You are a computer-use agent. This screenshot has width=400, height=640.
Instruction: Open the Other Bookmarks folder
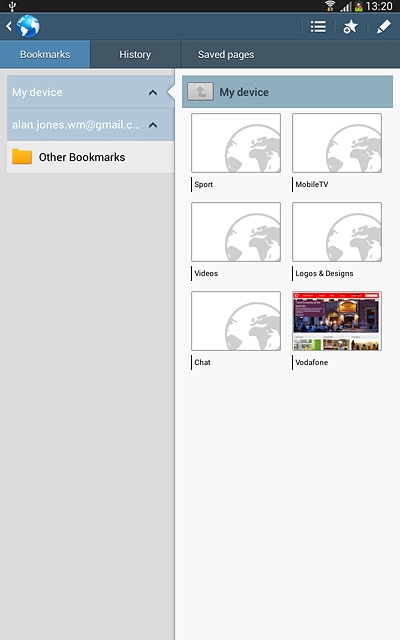(x=91, y=157)
